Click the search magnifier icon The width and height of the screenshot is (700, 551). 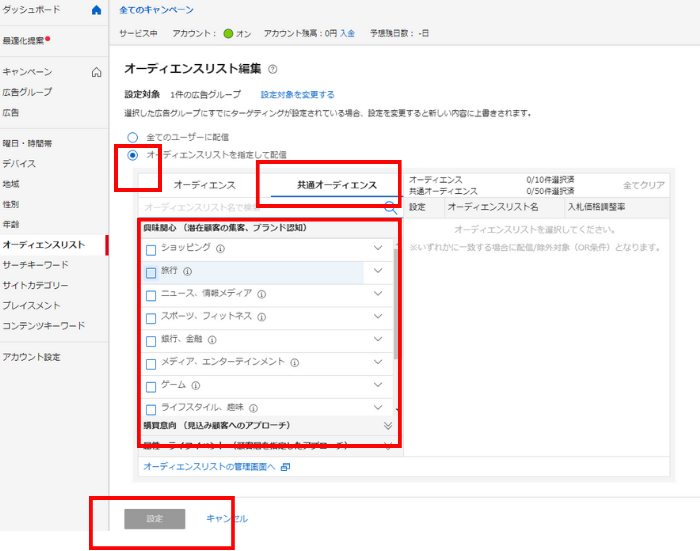click(x=390, y=207)
